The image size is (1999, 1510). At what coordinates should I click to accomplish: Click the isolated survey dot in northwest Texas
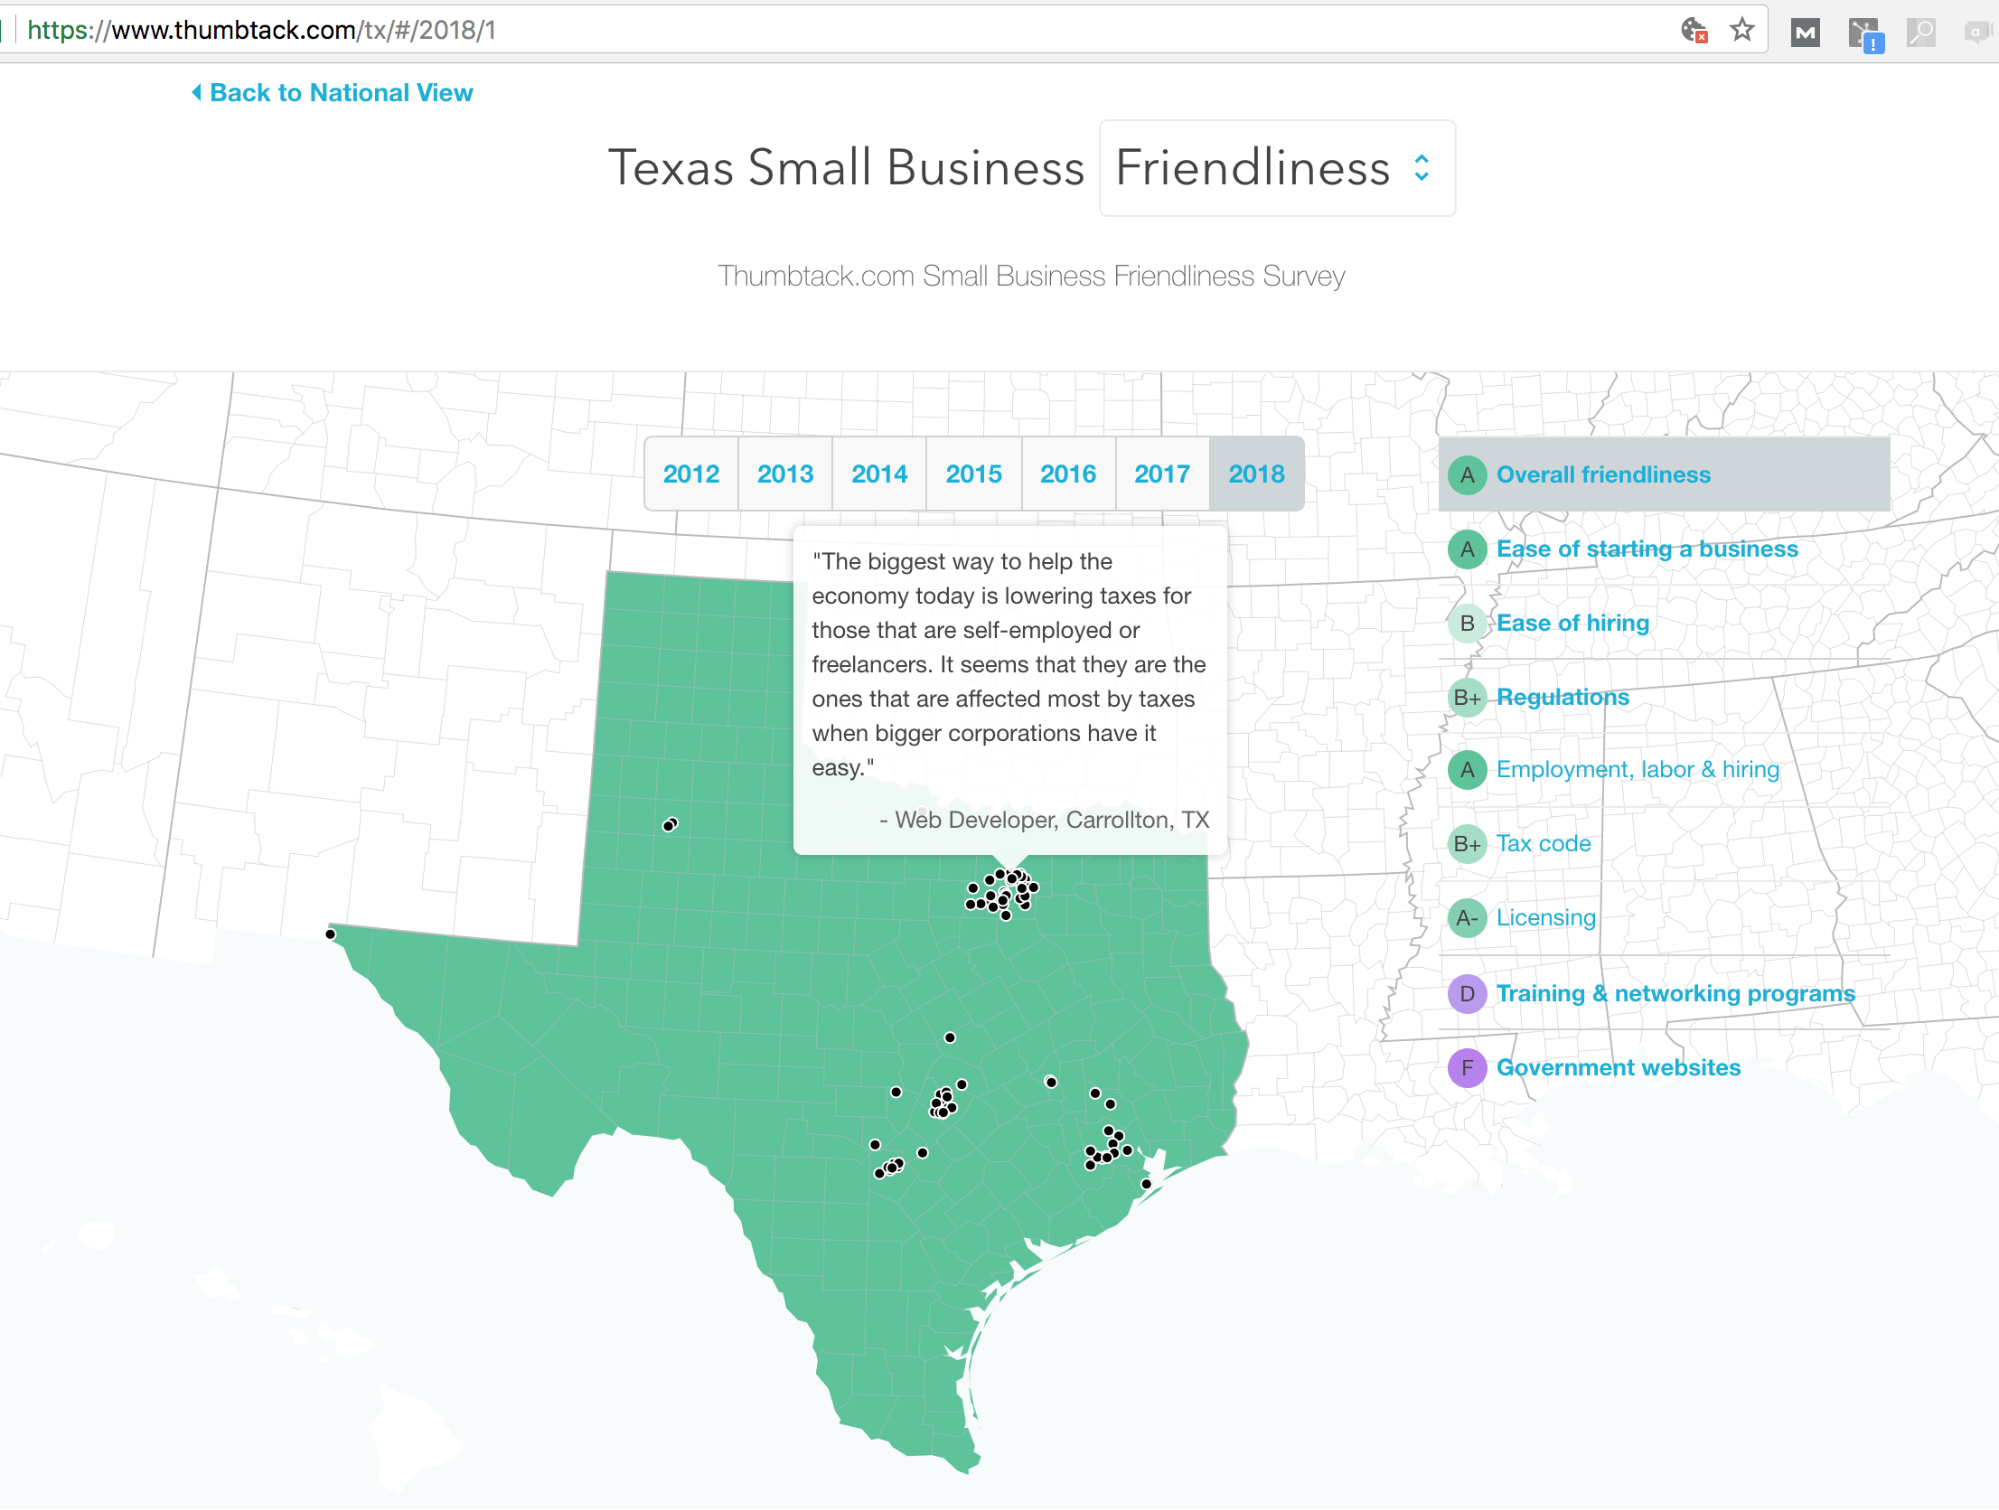tap(670, 825)
